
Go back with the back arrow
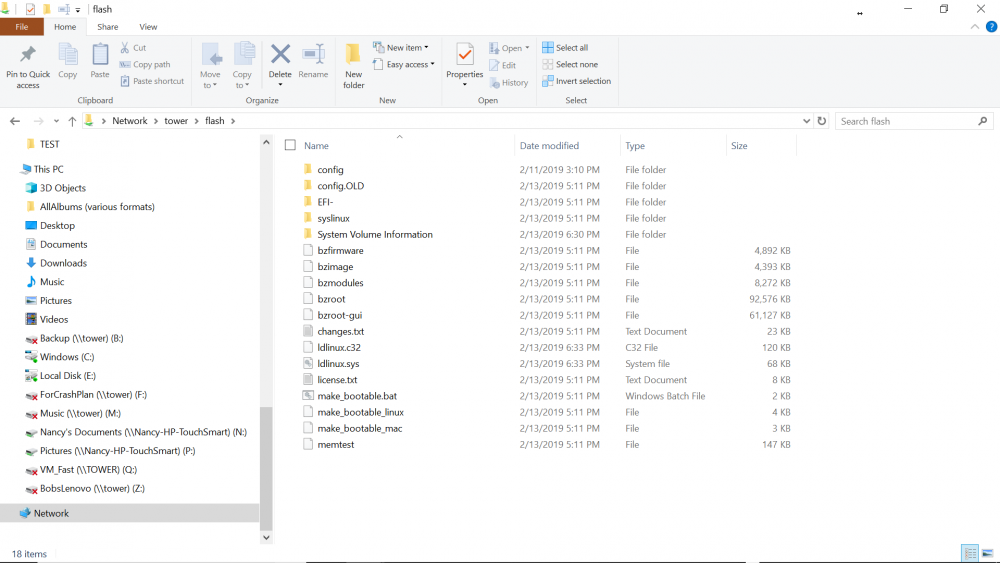click(15, 121)
